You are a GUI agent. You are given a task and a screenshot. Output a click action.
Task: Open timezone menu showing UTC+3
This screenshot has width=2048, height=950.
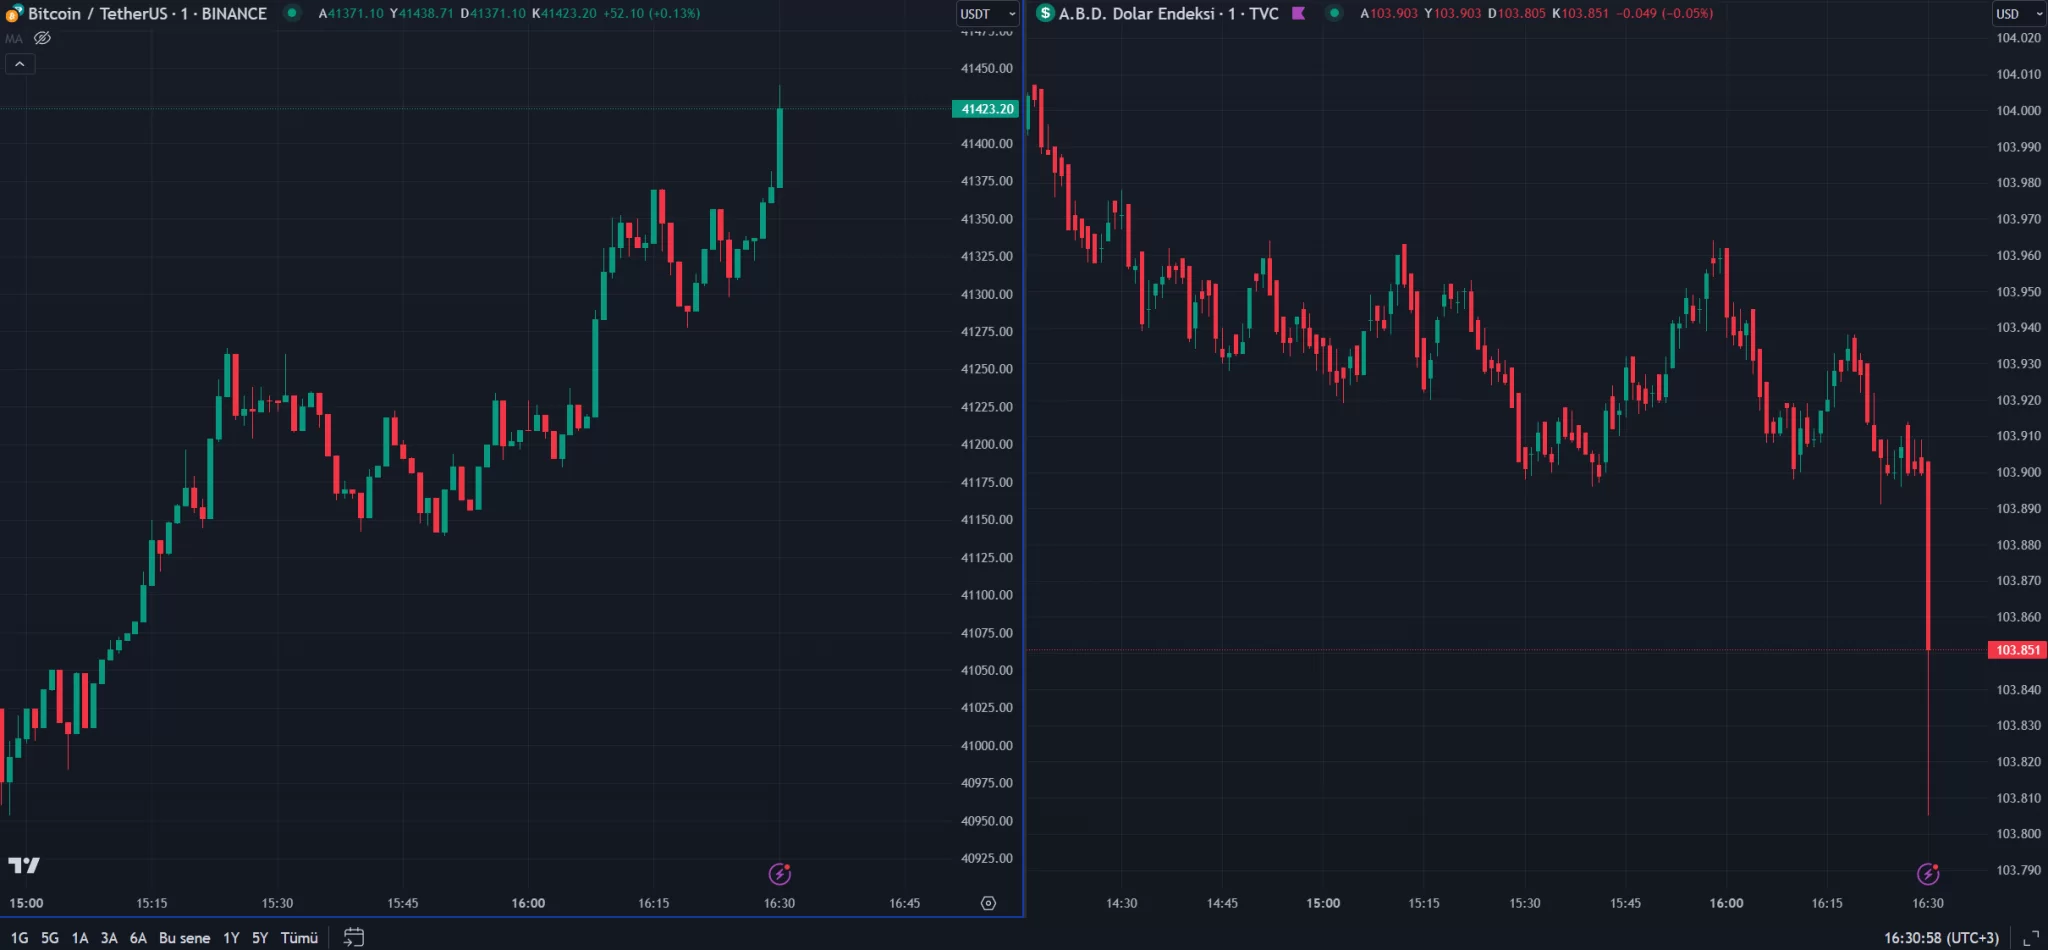[1941, 938]
